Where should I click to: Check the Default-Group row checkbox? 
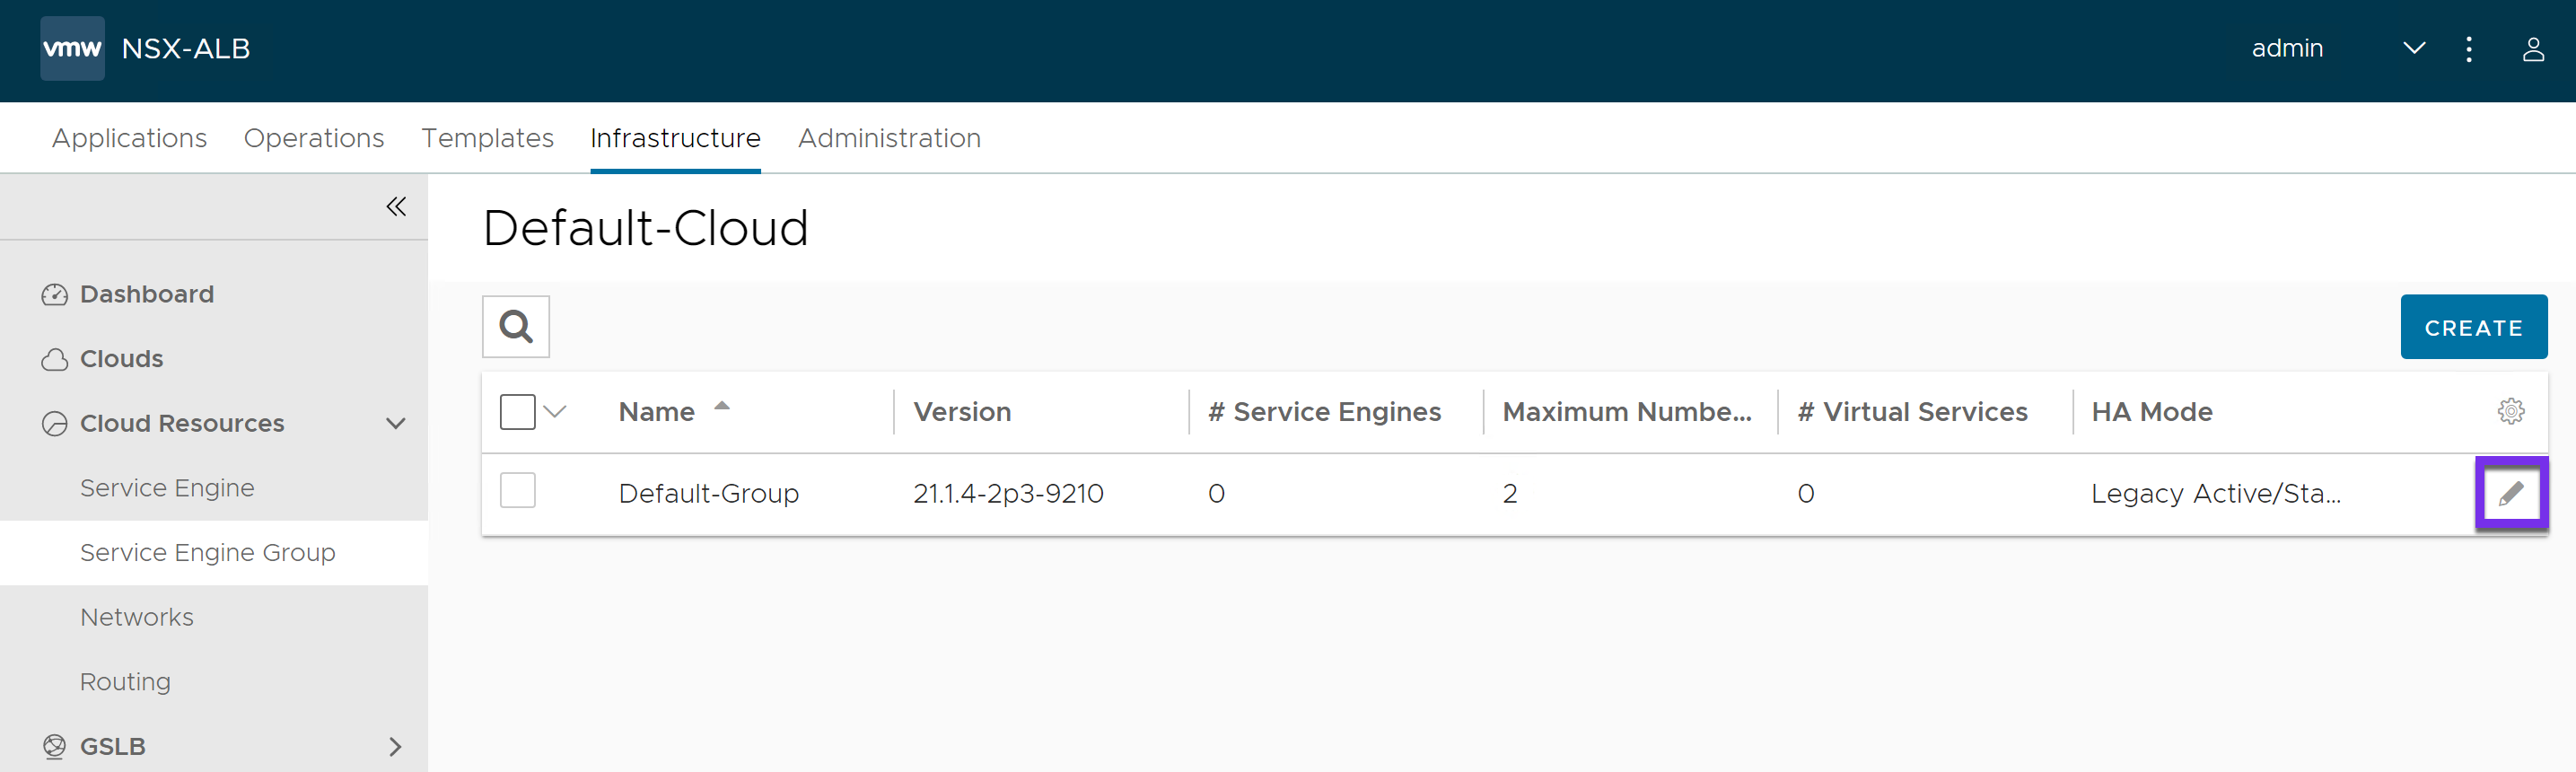click(x=517, y=491)
